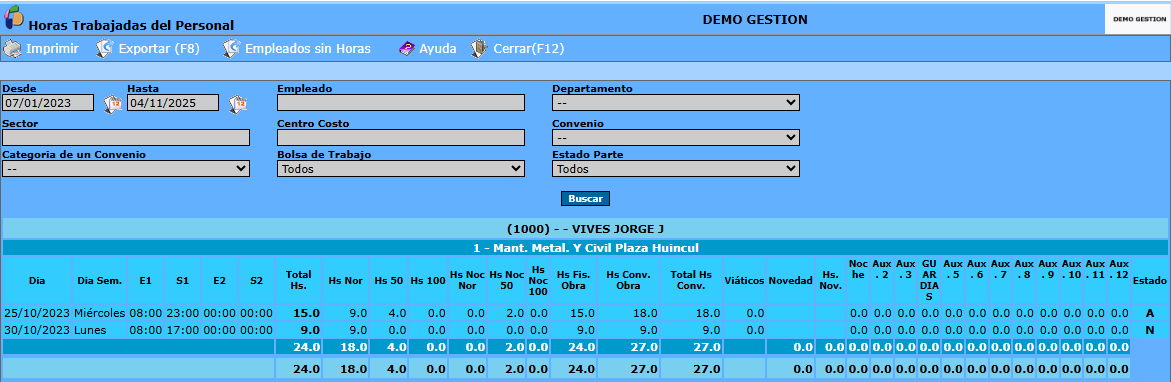Expand the Departamento dropdown
Screen dimensions: 1171x382
(x=676, y=102)
